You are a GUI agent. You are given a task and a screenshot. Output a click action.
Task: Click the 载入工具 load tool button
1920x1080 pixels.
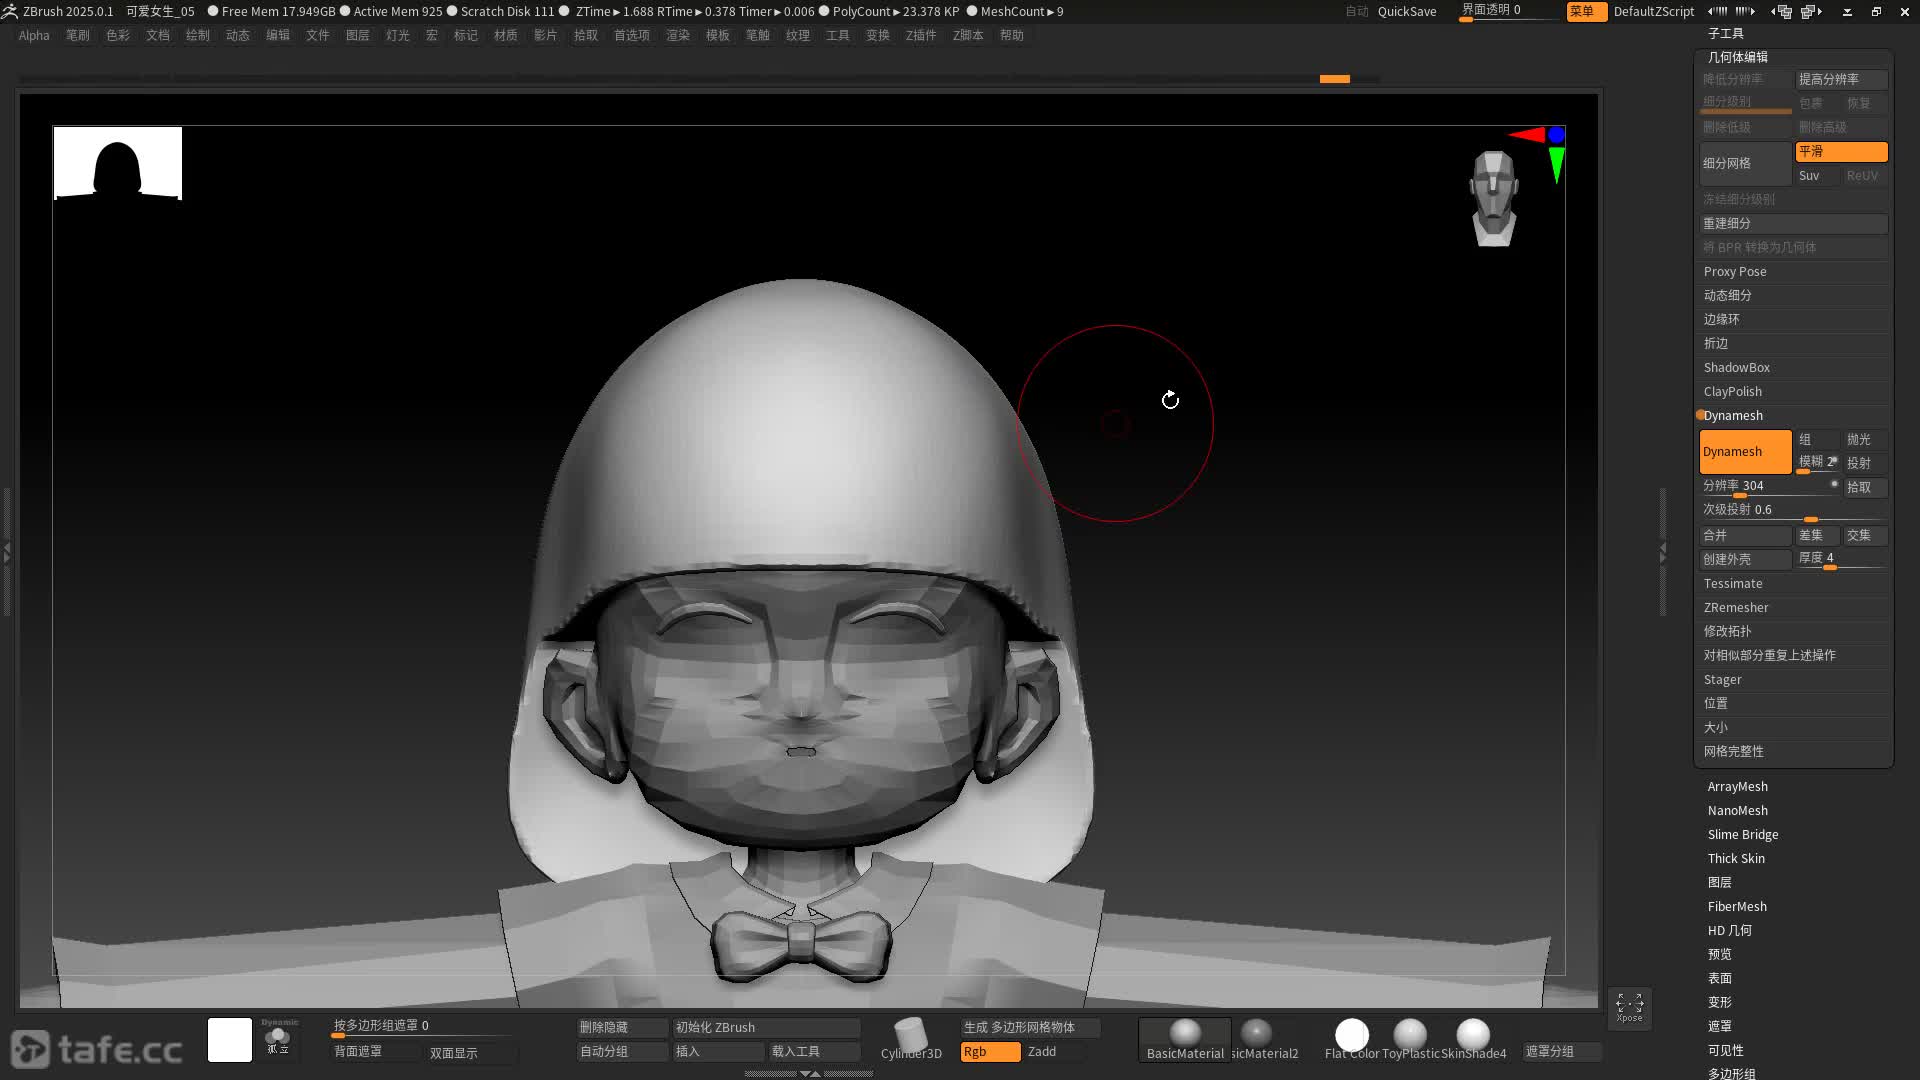pos(814,1052)
